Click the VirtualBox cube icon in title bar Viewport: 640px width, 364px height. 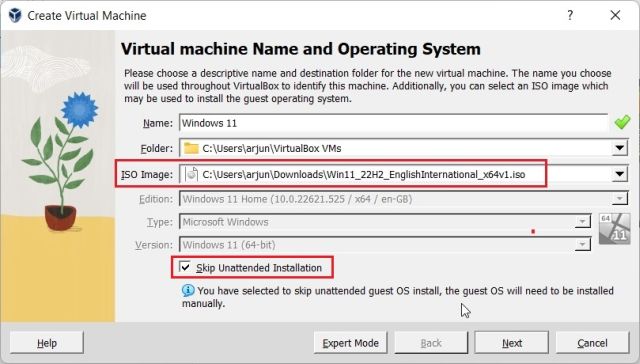point(15,16)
